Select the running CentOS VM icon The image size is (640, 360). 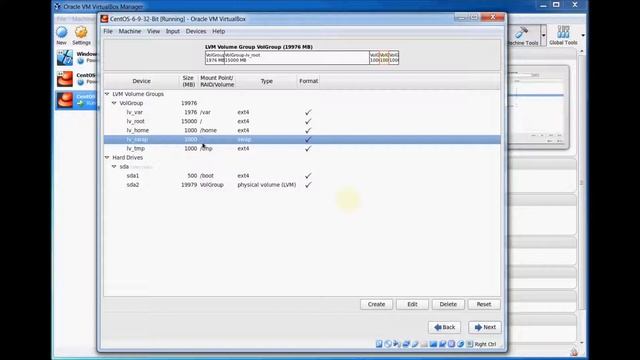pos(65,100)
